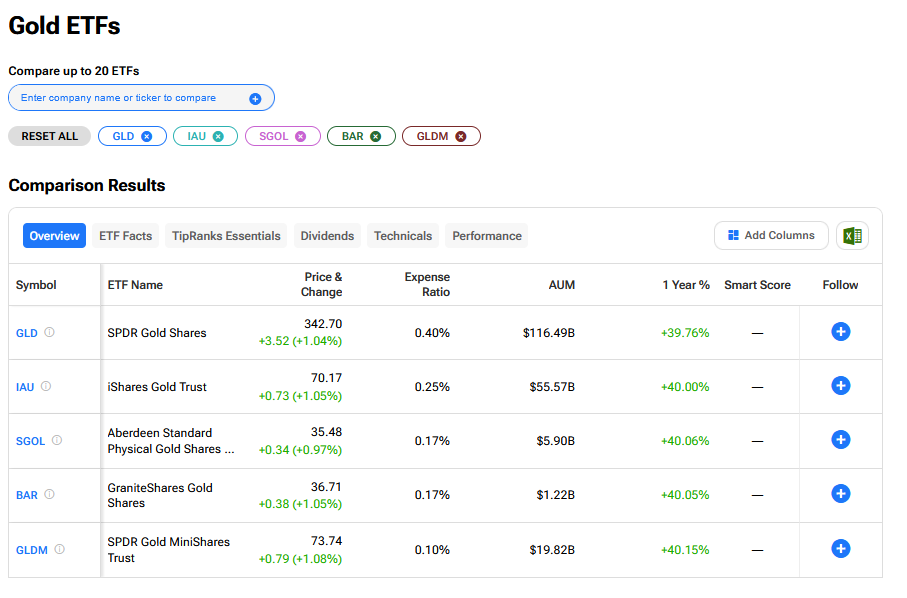This screenshot has height=598, width=907.
Task: Remove BAR chip from comparison
Action: (x=375, y=136)
